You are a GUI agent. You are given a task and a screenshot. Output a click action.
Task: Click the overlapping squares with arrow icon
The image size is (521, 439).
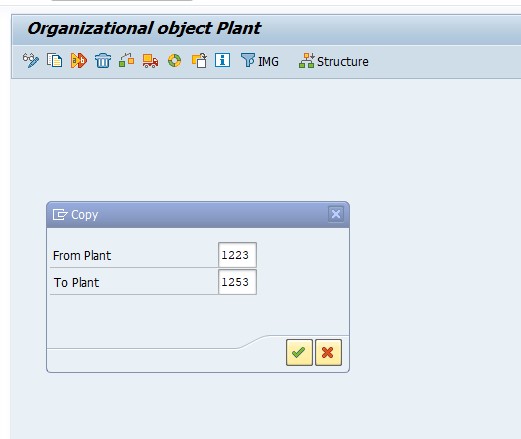pyautogui.click(x=199, y=61)
